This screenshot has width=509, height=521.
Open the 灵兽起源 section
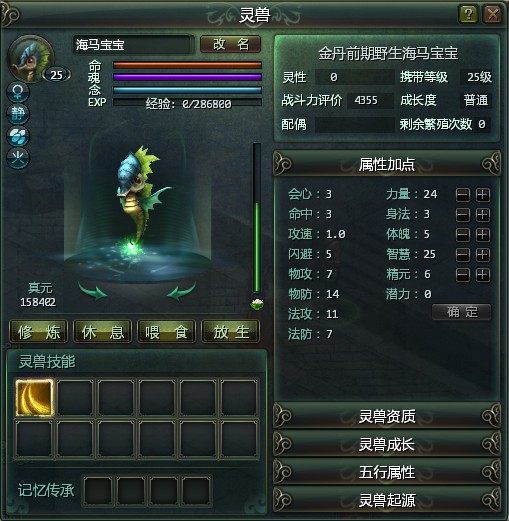387,500
